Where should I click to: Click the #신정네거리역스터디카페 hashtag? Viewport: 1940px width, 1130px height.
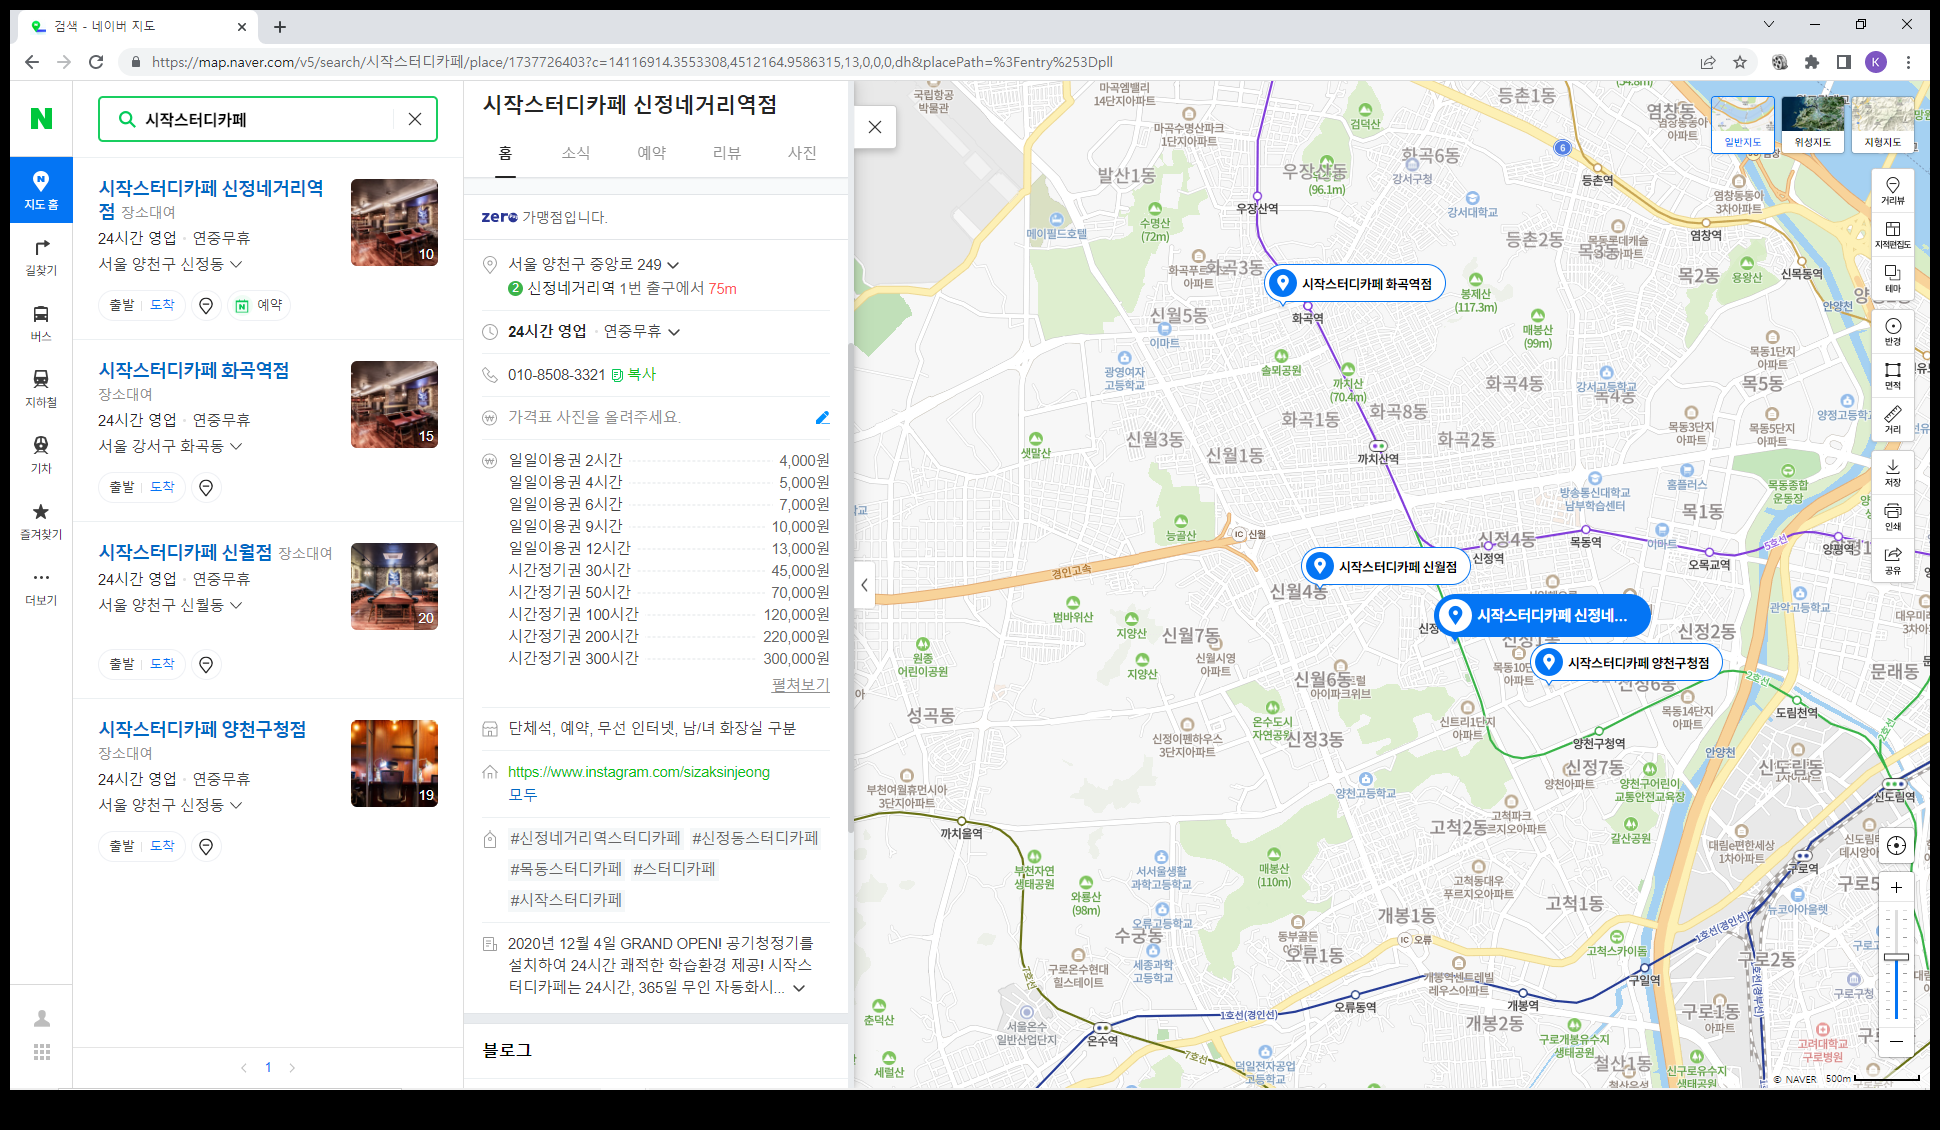(595, 838)
